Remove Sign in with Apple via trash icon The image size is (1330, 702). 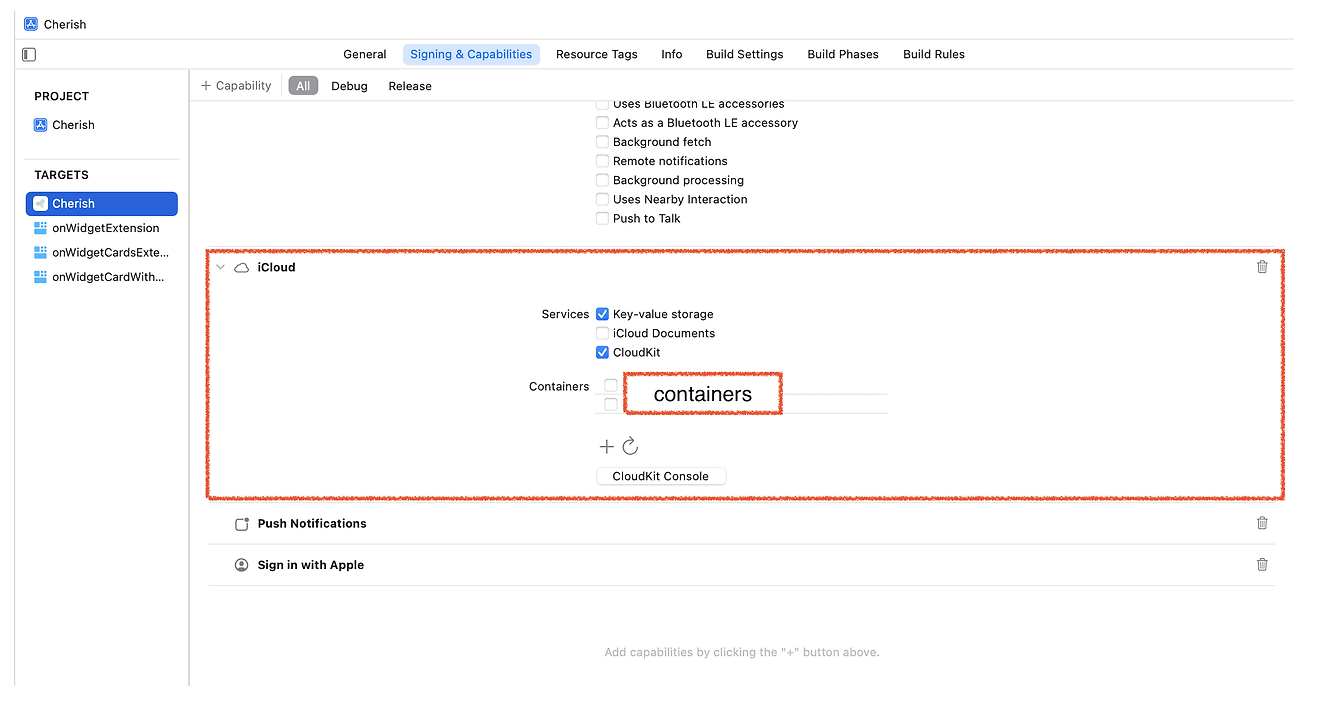point(1262,565)
